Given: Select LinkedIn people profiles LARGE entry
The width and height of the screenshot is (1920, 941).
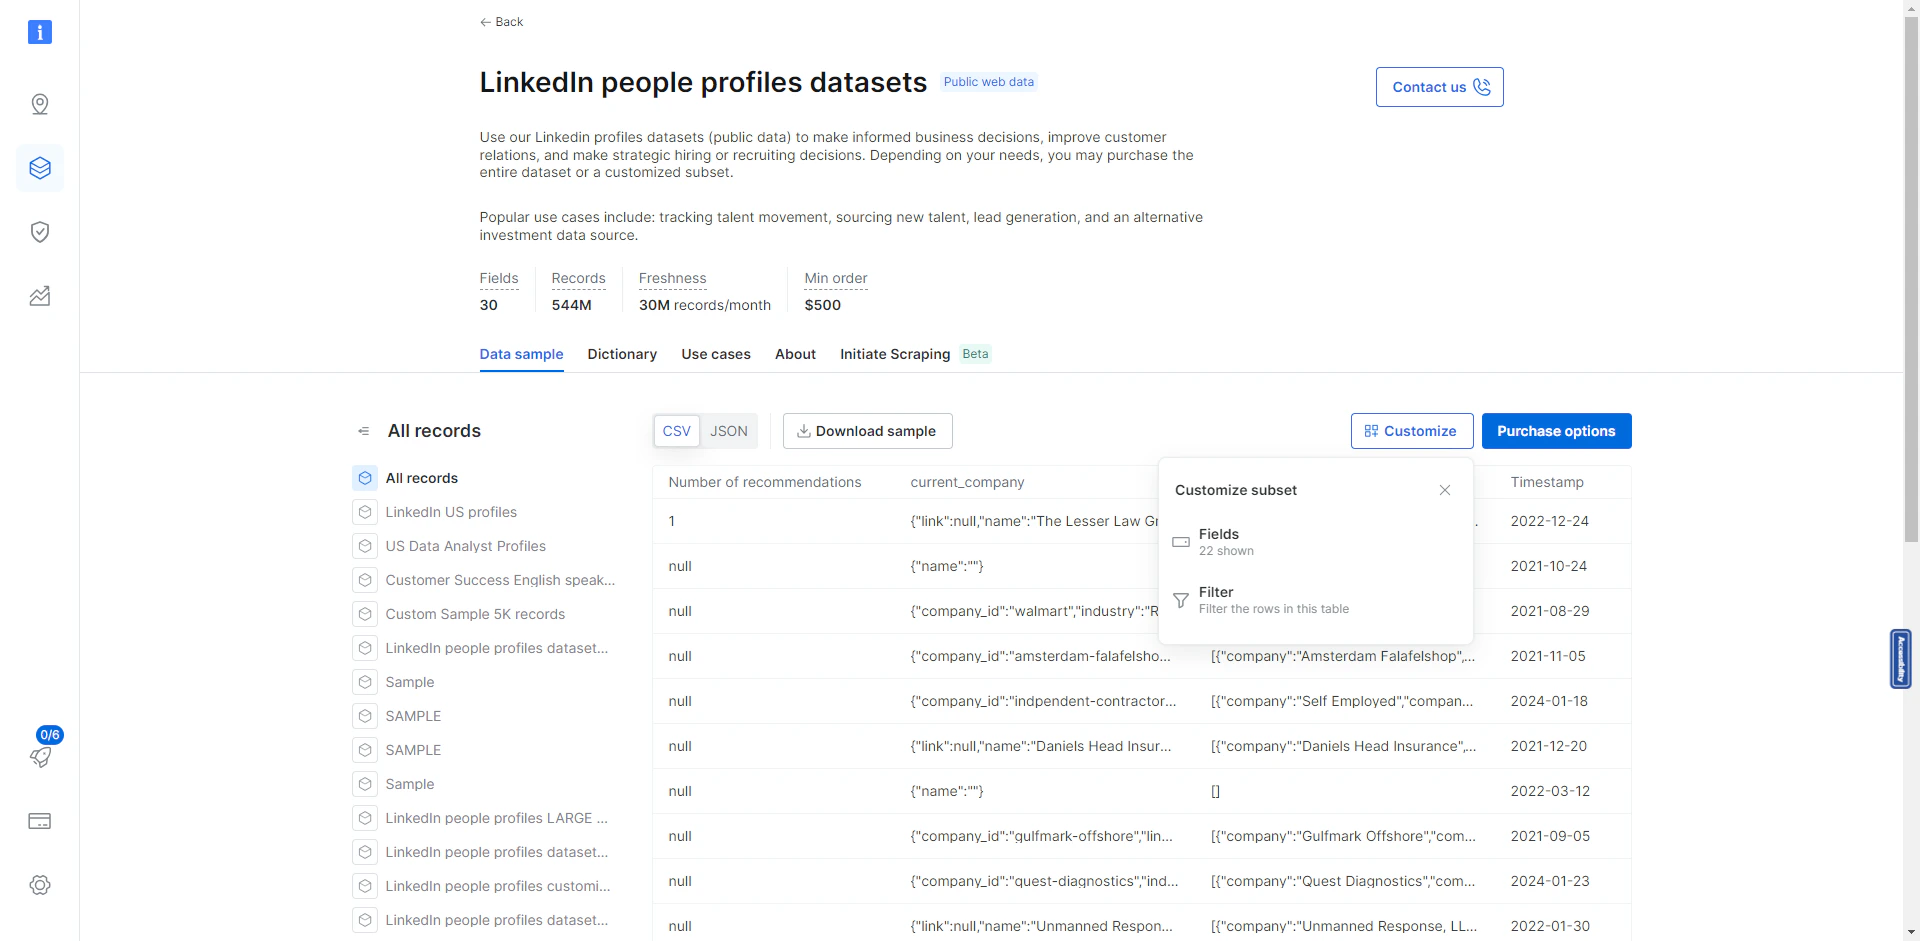Looking at the screenshot, I should pyautogui.click(x=496, y=818).
